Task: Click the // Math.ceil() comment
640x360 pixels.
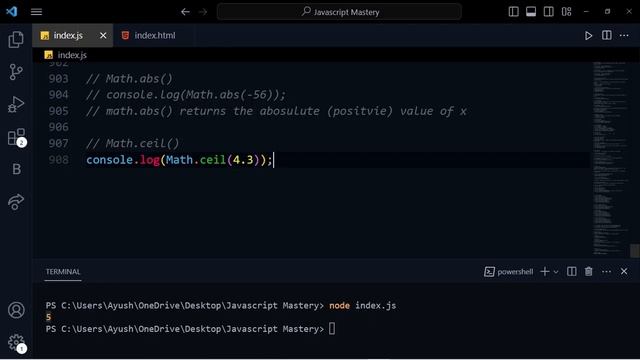Action: pos(132,143)
